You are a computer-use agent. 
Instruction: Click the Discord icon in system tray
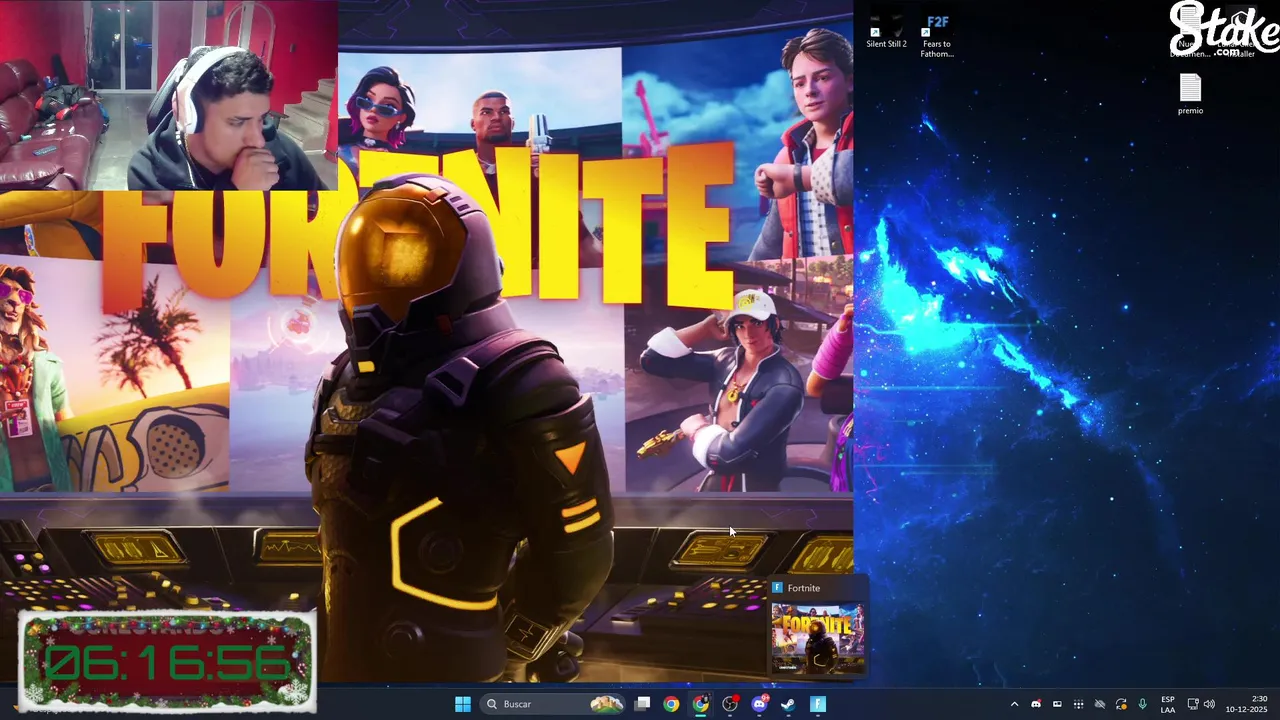pyautogui.click(x=1036, y=704)
